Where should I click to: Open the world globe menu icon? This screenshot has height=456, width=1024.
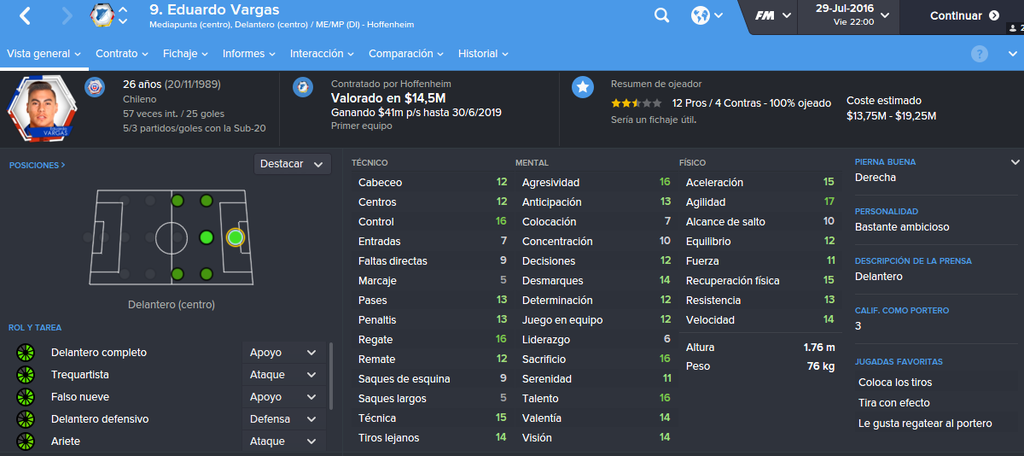click(x=707, y=16)
